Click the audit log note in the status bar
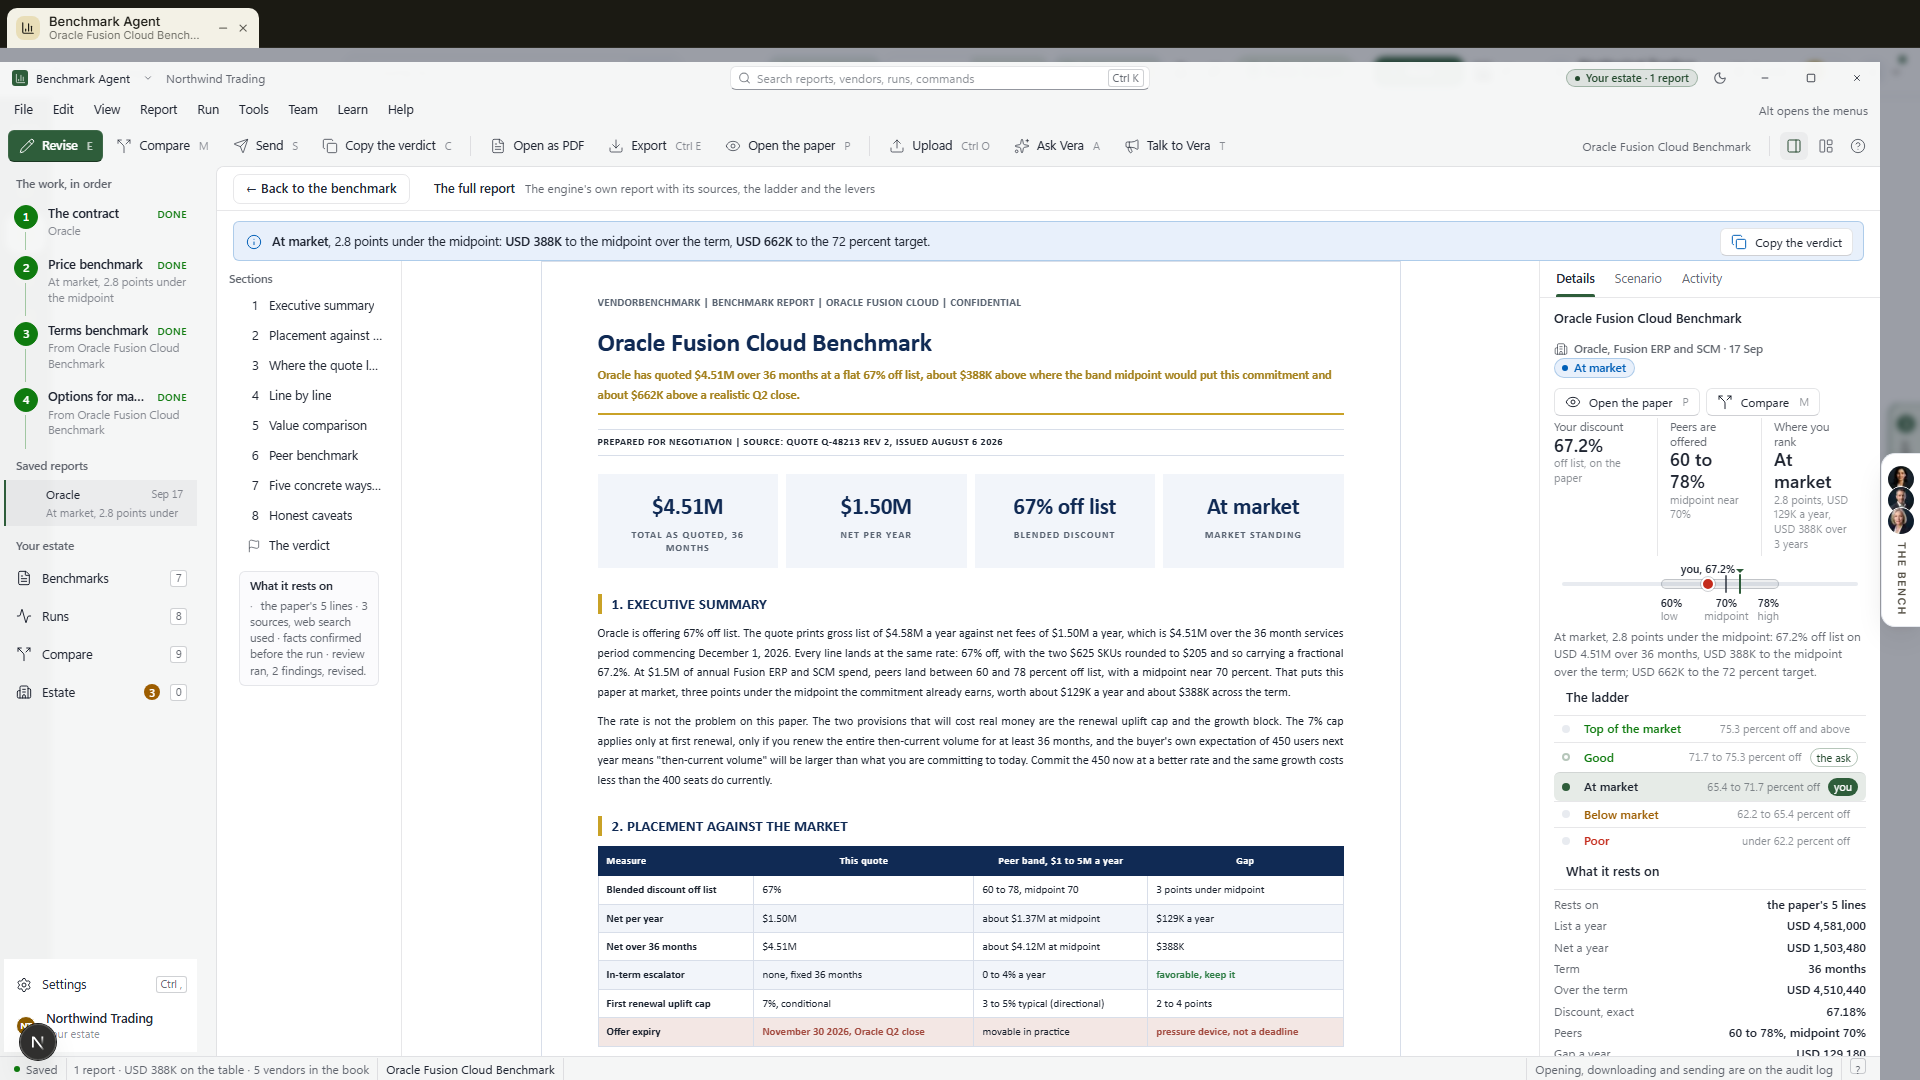This screenshot has height=1080, width=1920. click(1684, 1070)
